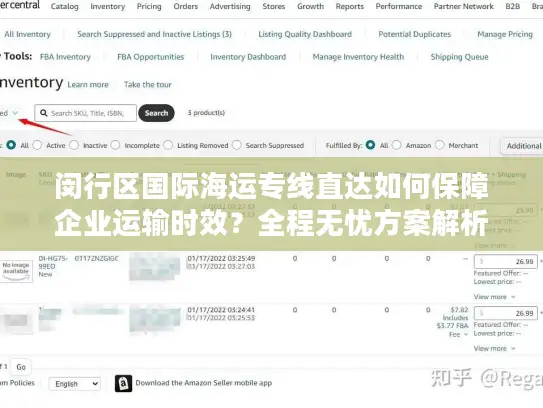Viewport: 543px width, 408px height.
Task: Open the Additional filters button
Action: 522,146
